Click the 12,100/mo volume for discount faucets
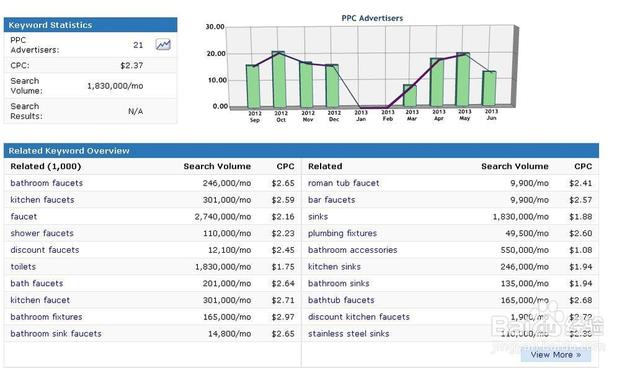This screenshot has width=640, height=368. click(x=229, y=250)
